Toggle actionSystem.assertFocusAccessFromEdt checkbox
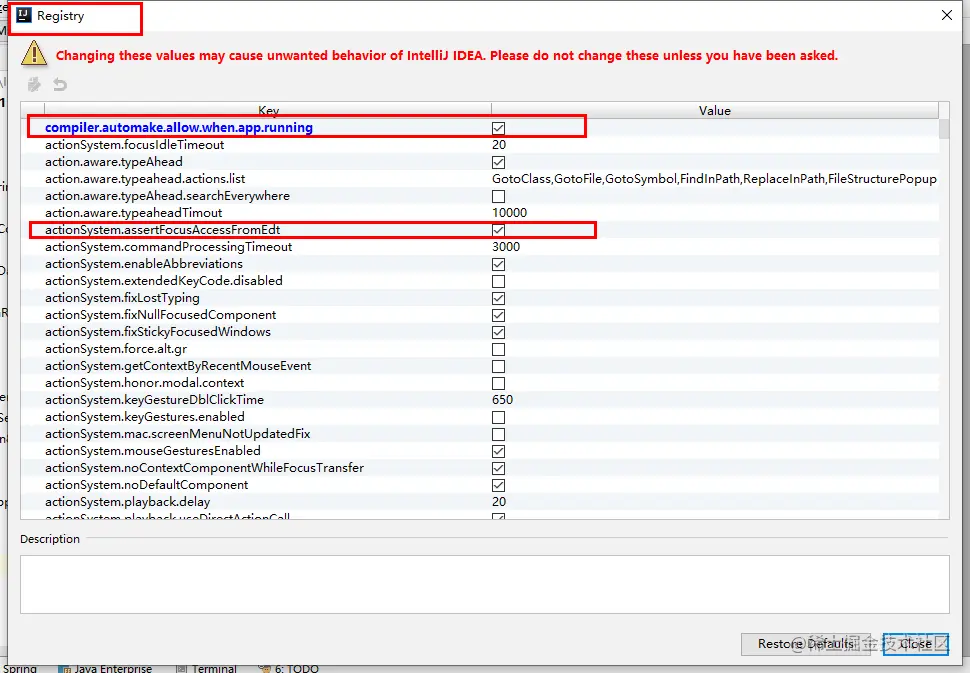The image size is (970, 673). (x=499, y=230)
